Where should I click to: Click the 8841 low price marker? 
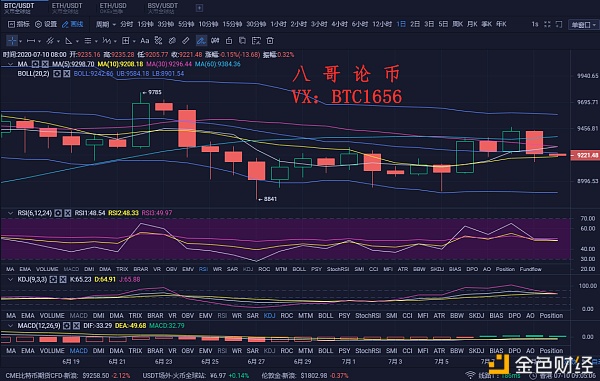pyautogui.click(x=267, y=199)
